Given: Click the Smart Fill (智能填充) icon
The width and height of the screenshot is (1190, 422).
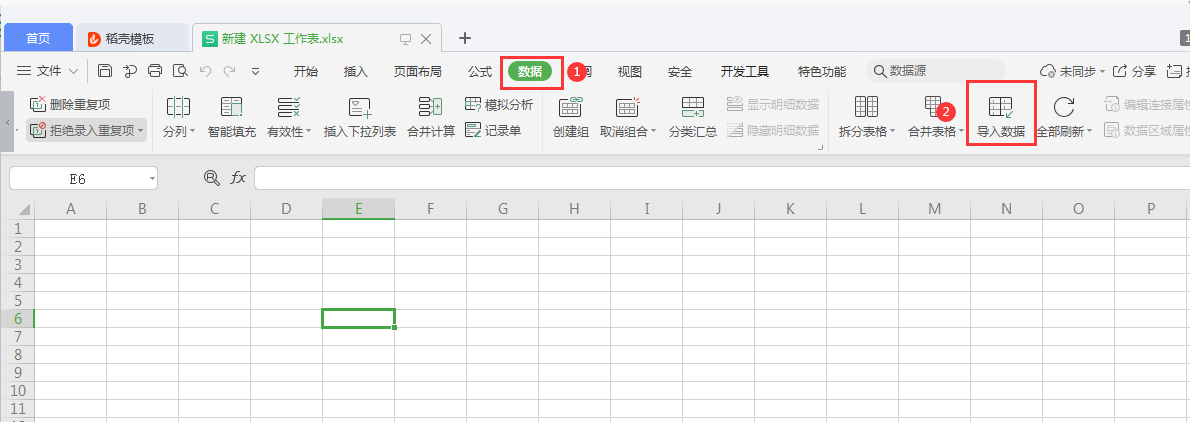Looking at the screenshot, I should [x=231, y=107].
